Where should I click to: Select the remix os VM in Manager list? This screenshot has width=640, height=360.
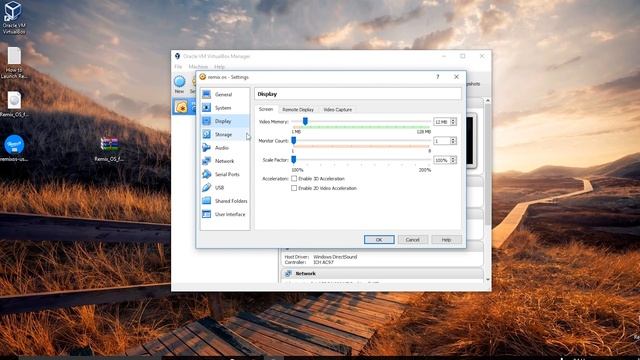pyautogui.click(x=184, y=107)
